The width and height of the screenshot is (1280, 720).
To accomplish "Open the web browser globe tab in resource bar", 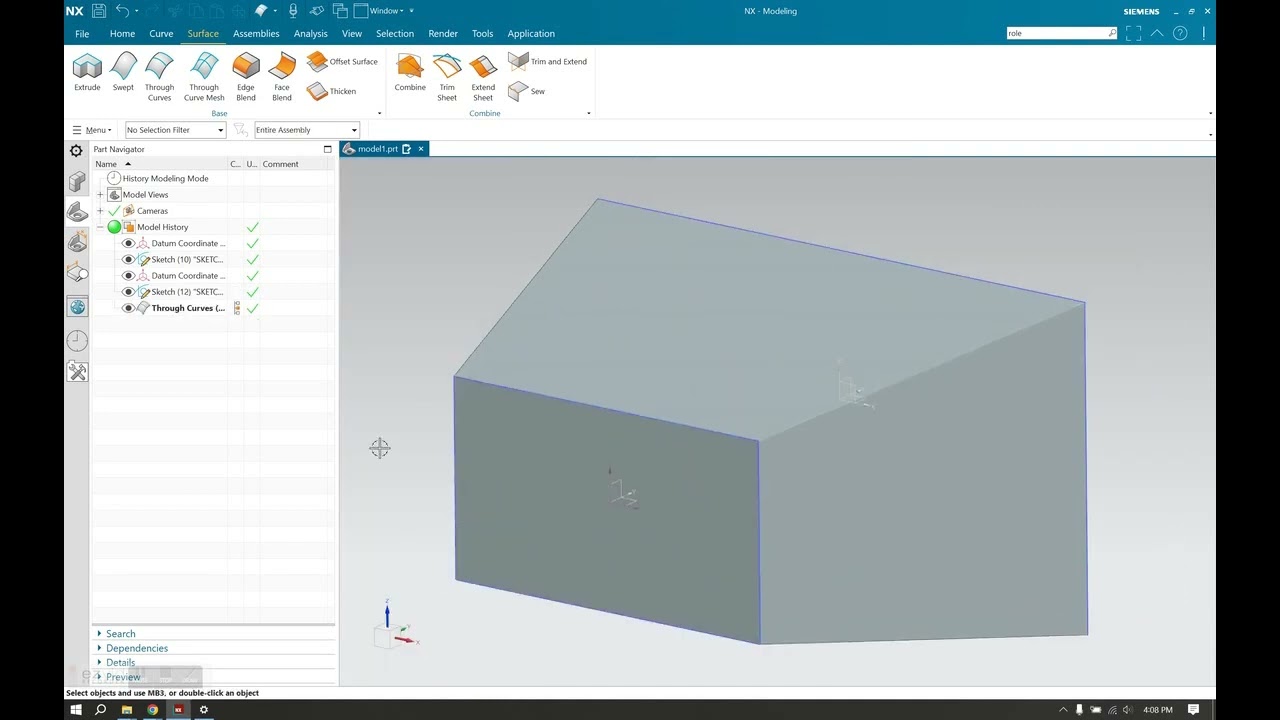I will point(77,307).
